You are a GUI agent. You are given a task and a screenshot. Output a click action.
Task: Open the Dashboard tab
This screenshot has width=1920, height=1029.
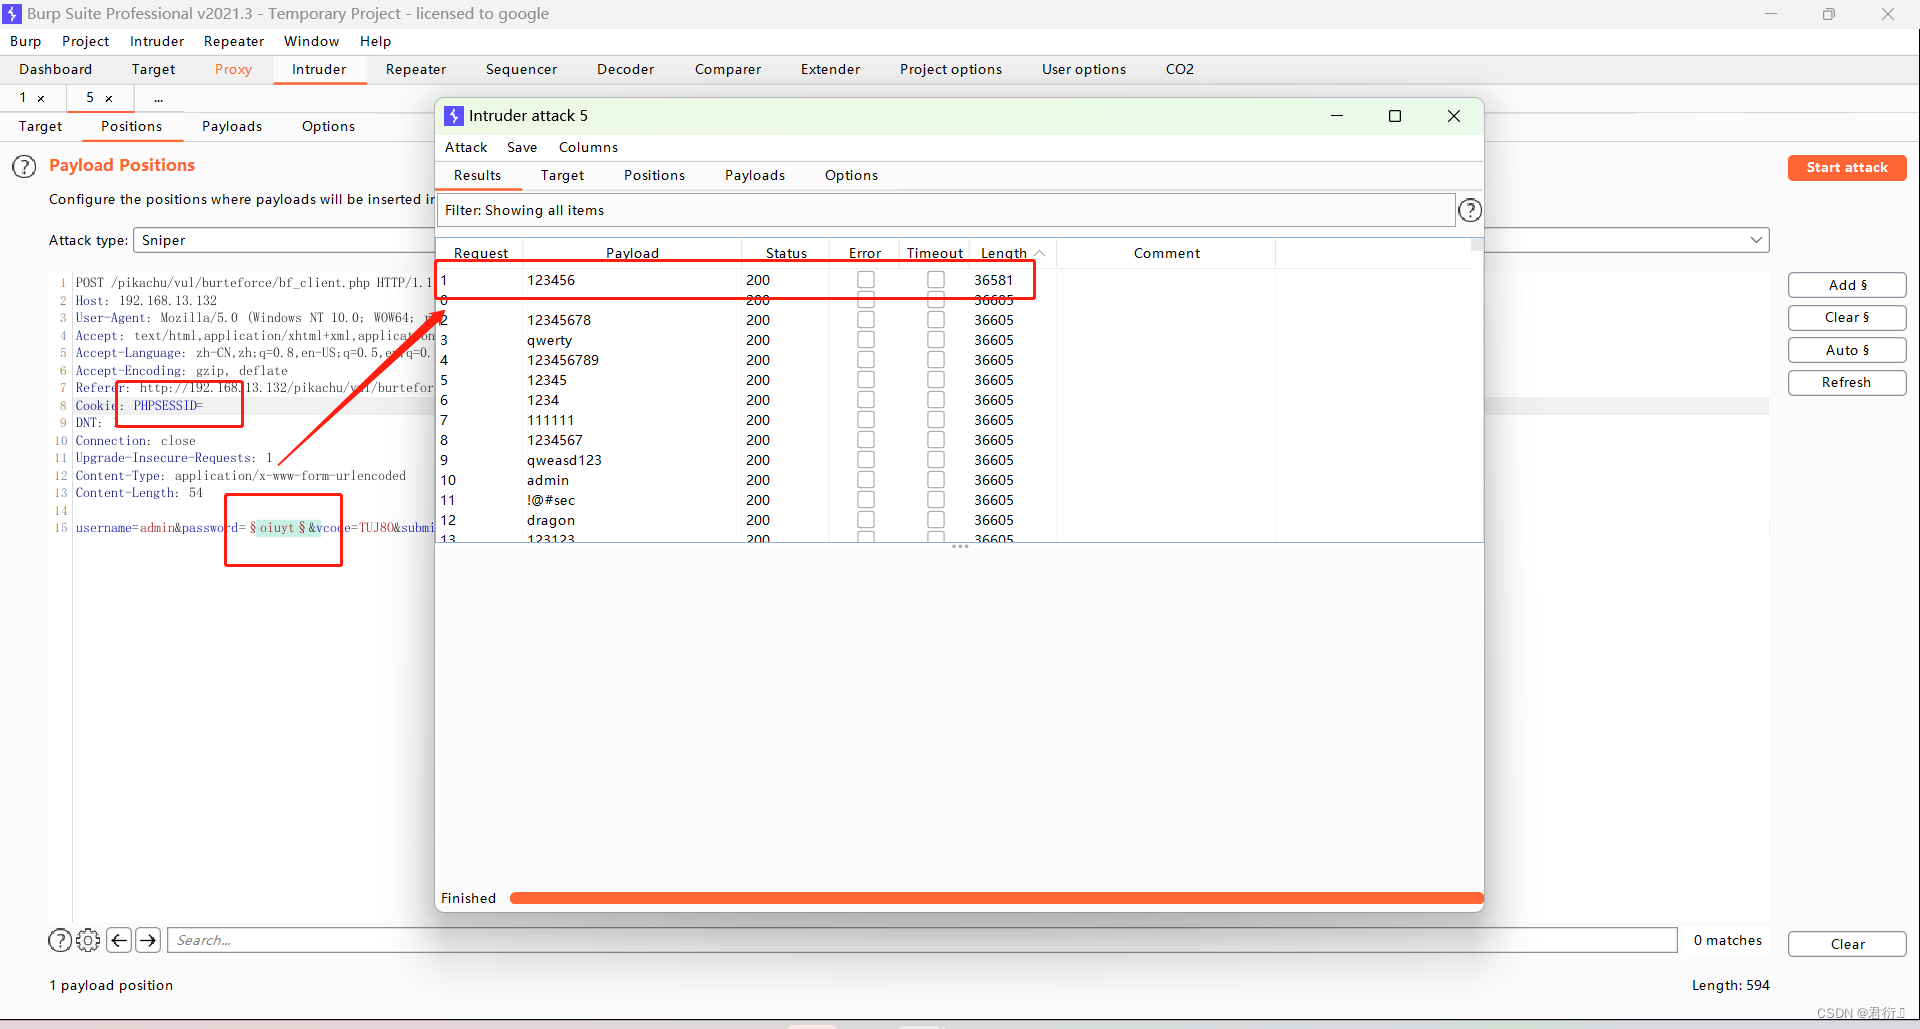(x=55, y=69)
